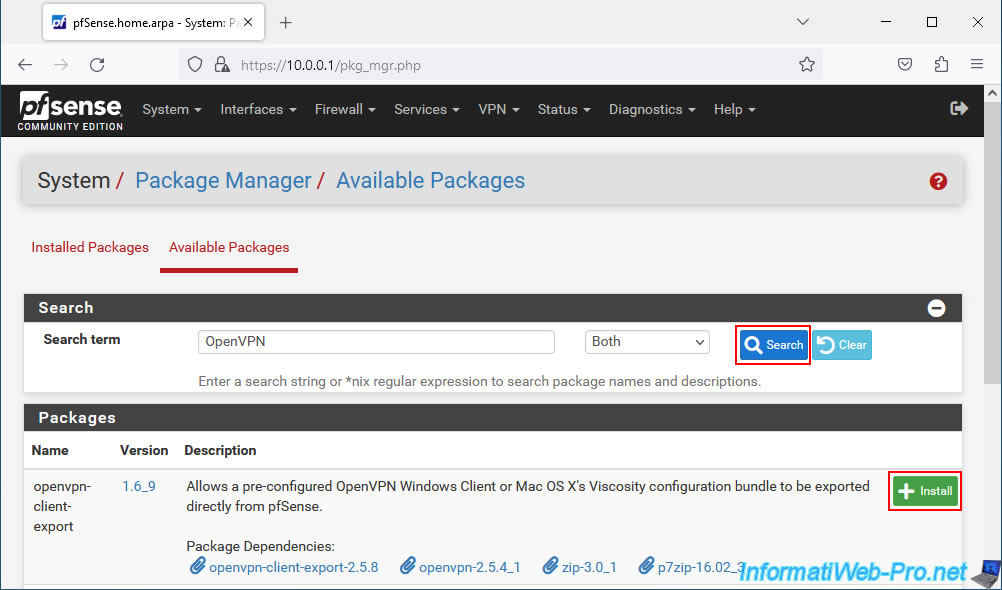Image resolution: width=1002 pixels, height=590 pixels.
Task: Open the Help menu
Action: (734, 110)
